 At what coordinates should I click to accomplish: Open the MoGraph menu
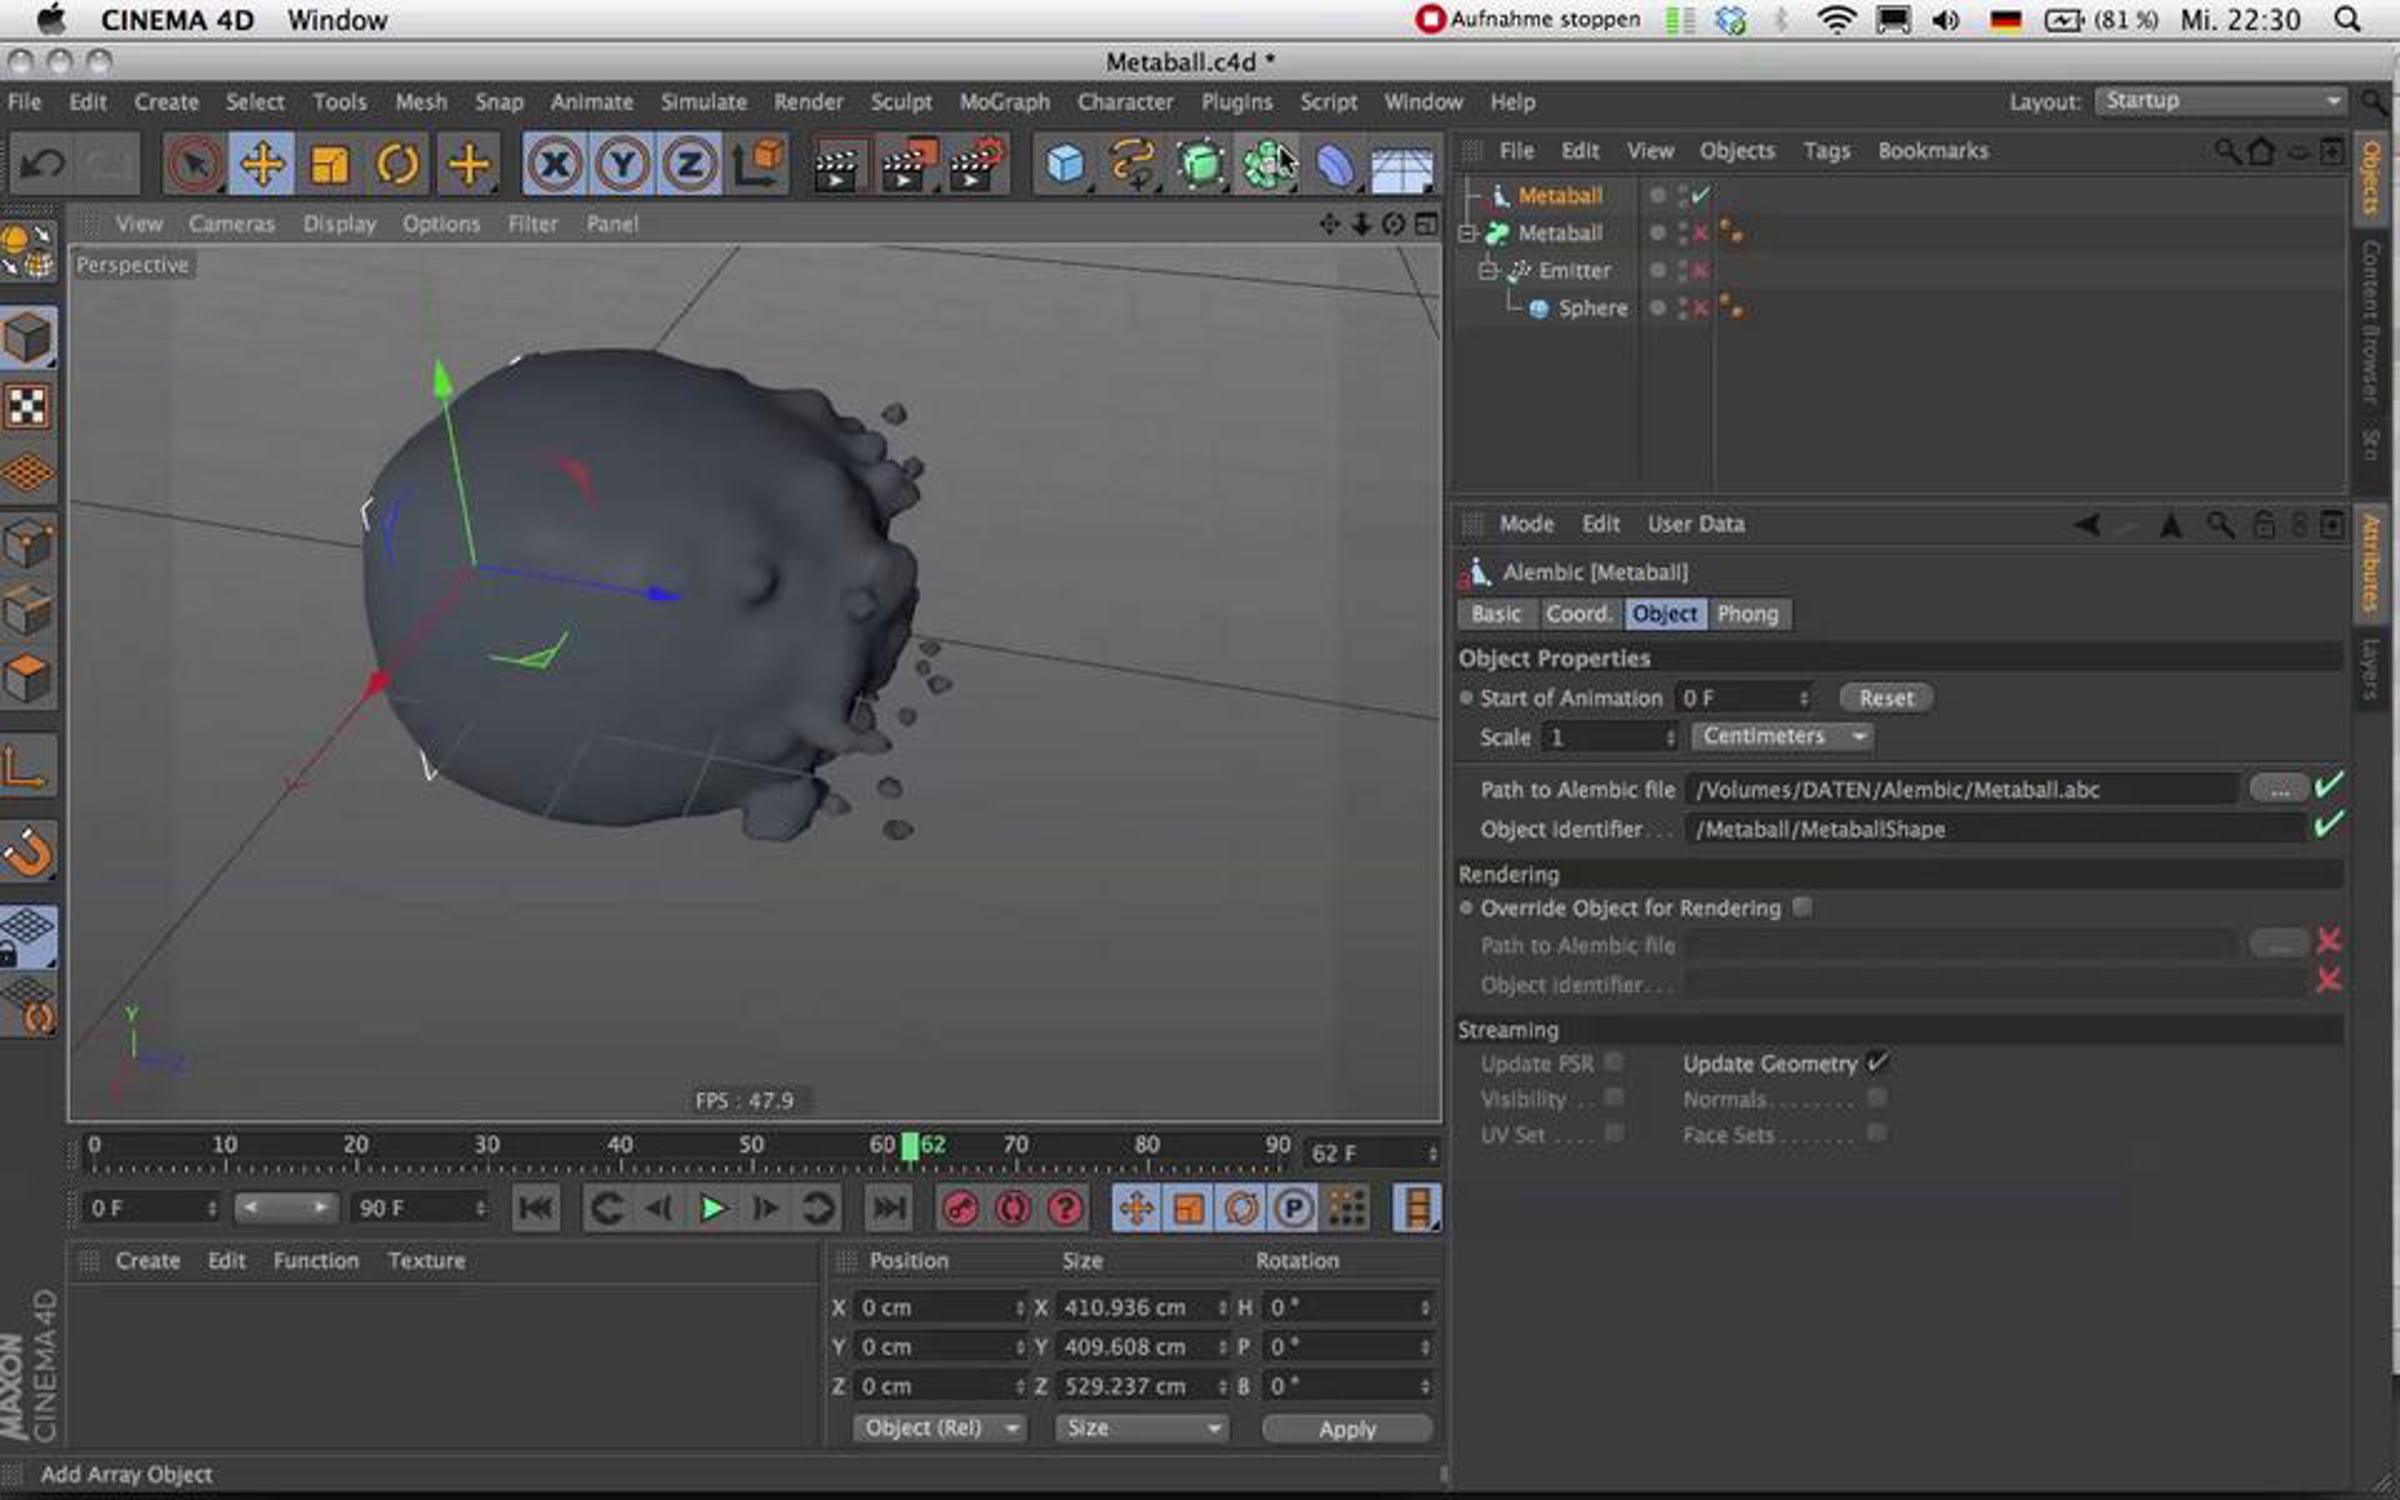click(x=1004, y=102)
